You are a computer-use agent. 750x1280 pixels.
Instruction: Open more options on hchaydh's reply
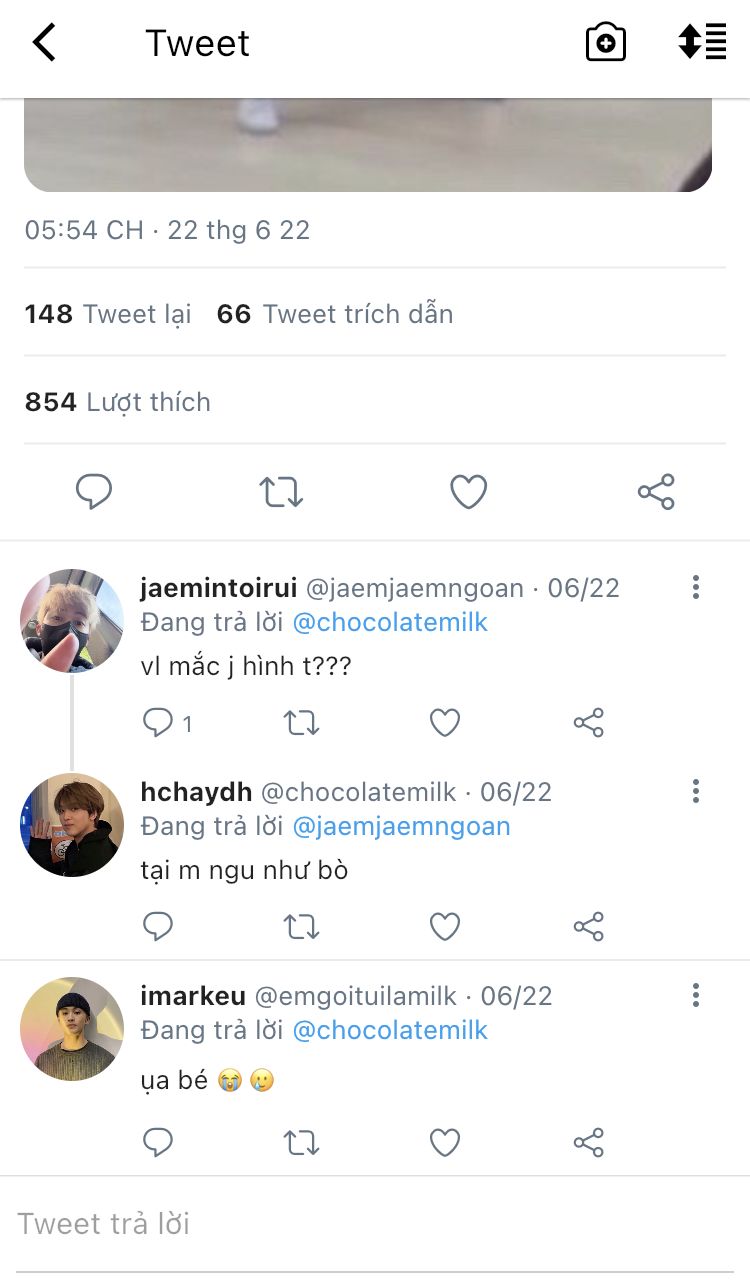coord(696,792)
